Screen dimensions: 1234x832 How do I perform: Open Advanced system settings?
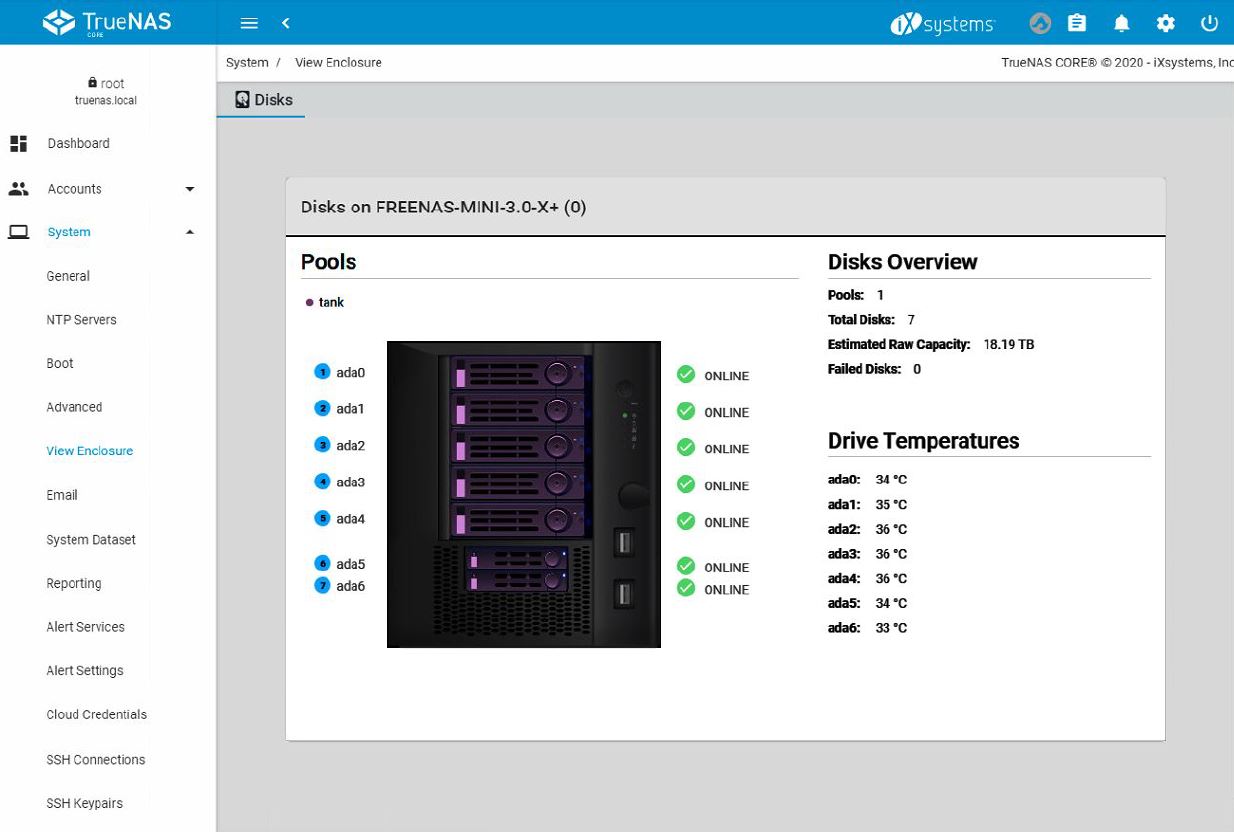(74, 407)
